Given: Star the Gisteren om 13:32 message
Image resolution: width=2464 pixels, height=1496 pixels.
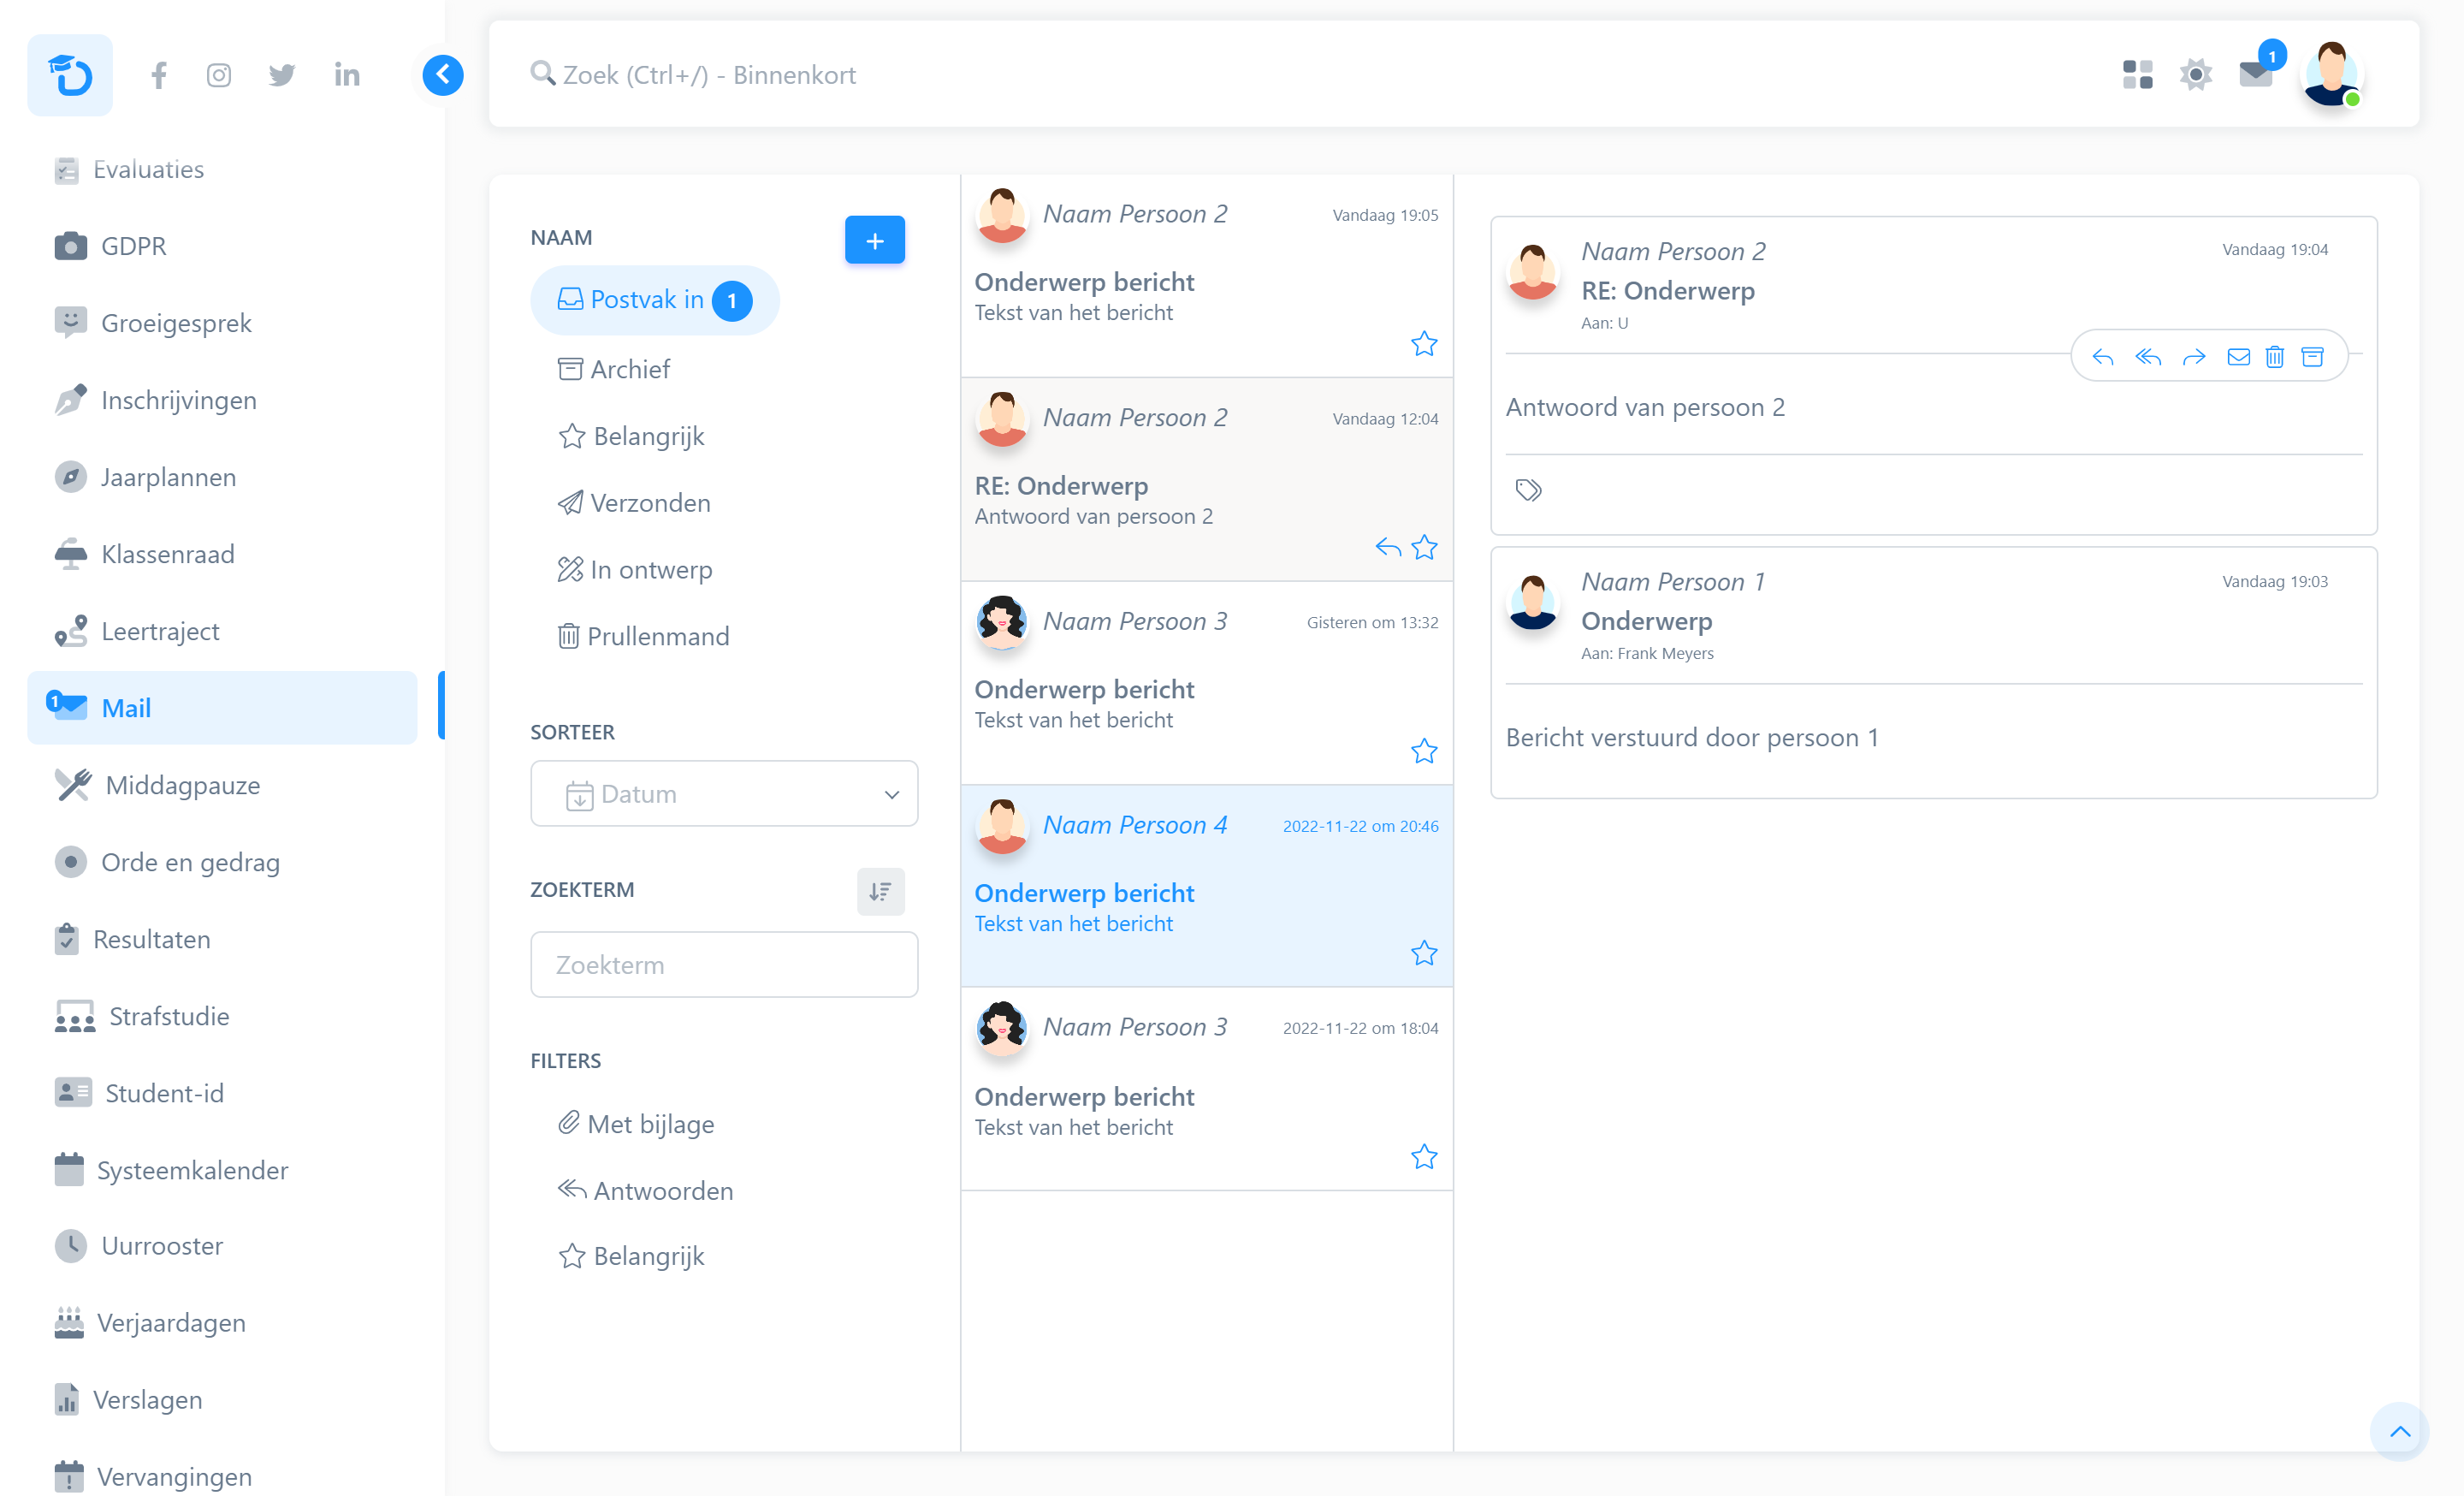Looking at the screenshot, I should [1424, 751].
